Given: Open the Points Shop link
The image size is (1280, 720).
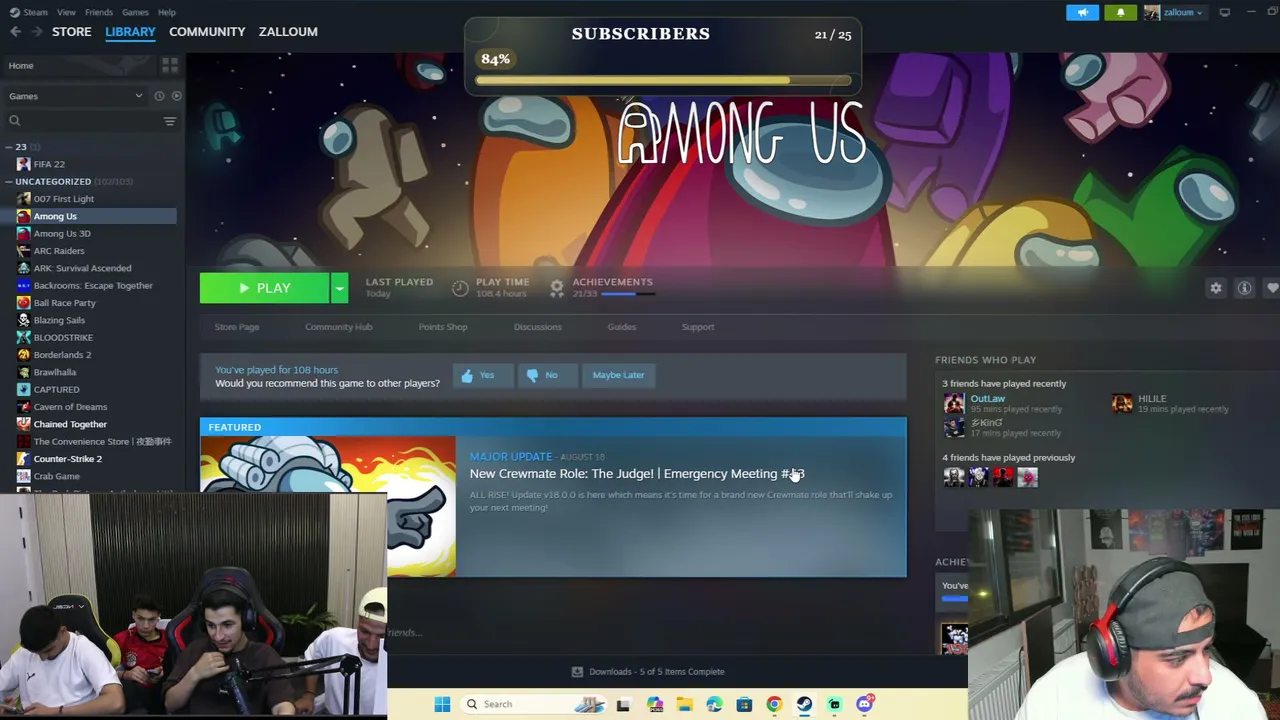Looking at the screenshot, I should click(443, 327).
